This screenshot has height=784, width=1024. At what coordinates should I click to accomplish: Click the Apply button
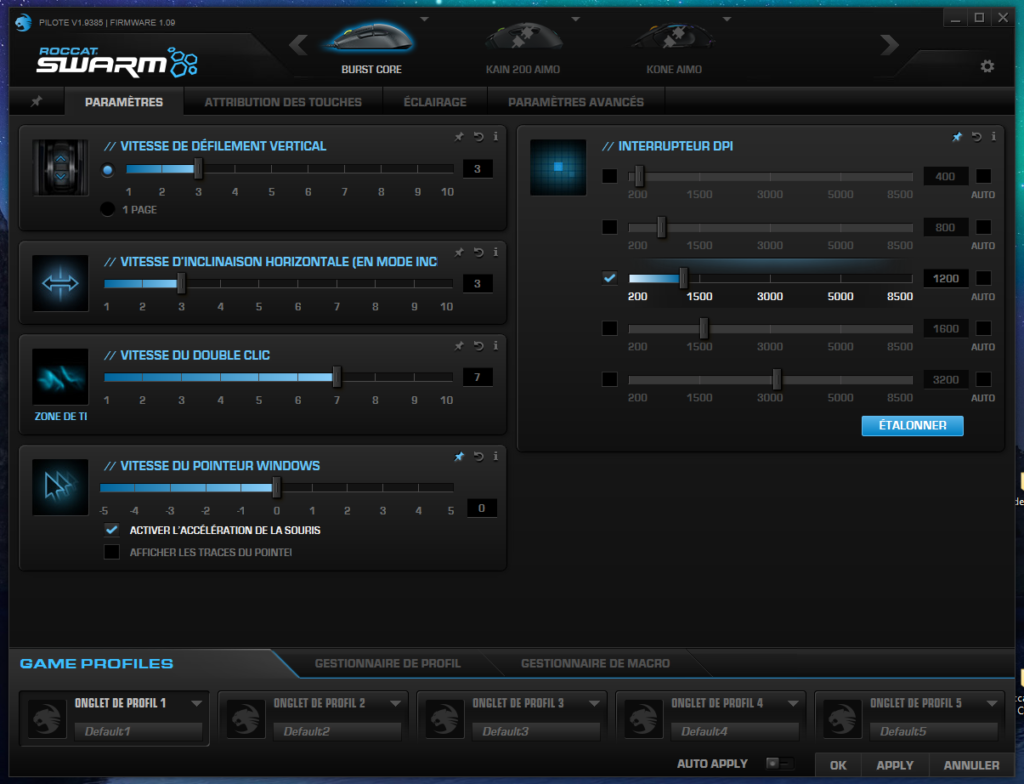click(x=895, y=765)
